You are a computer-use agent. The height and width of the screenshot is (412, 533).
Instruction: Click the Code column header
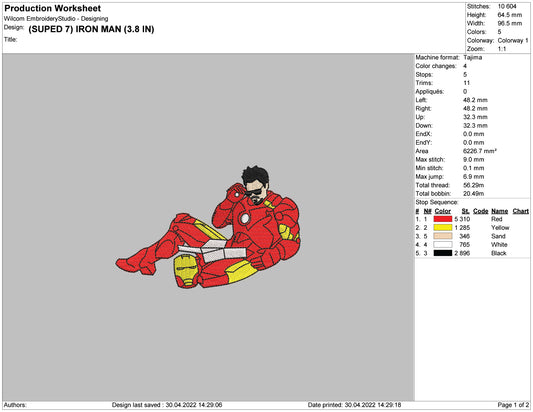pyautogui.click(x=480, y=211)
